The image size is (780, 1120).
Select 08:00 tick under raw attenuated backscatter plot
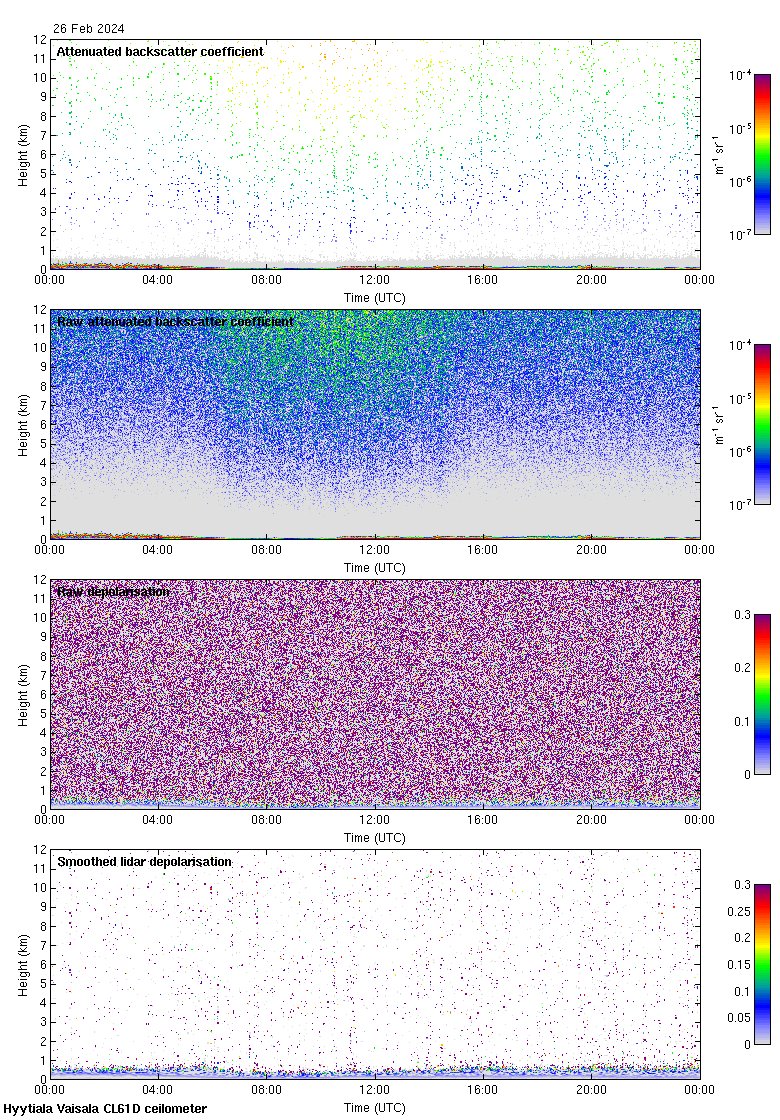266,550
